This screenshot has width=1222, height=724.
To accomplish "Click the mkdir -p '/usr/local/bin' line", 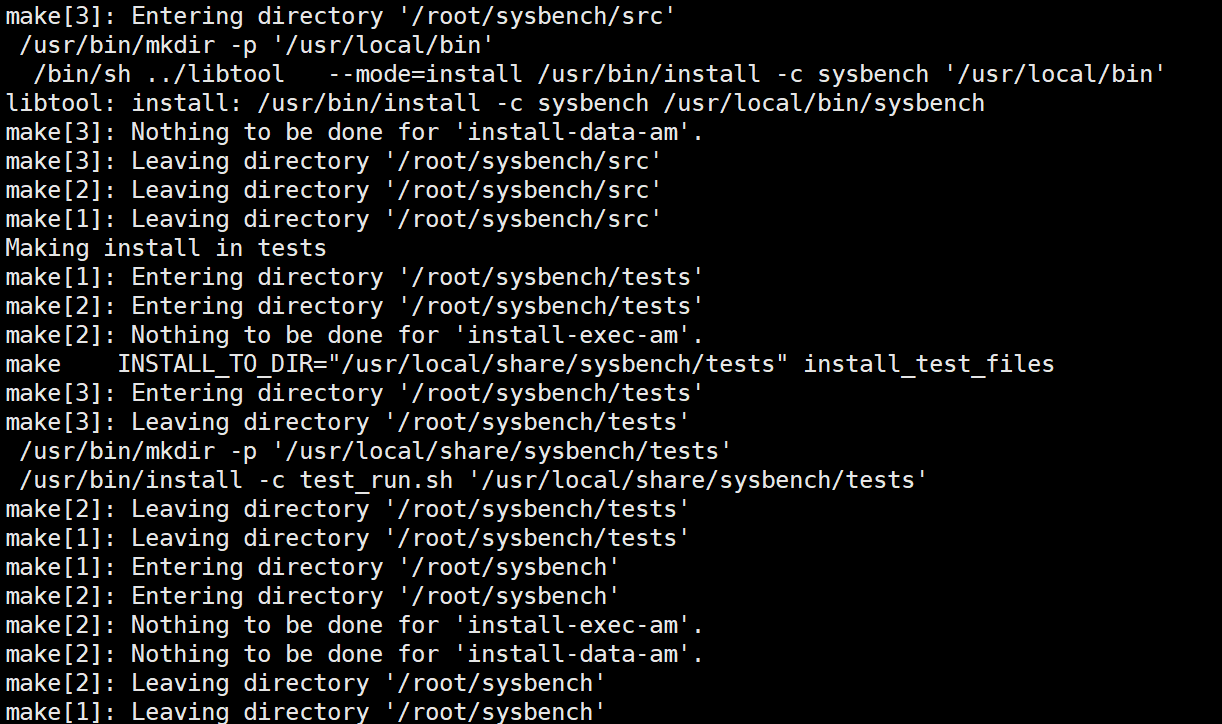I will click(257, 45).
